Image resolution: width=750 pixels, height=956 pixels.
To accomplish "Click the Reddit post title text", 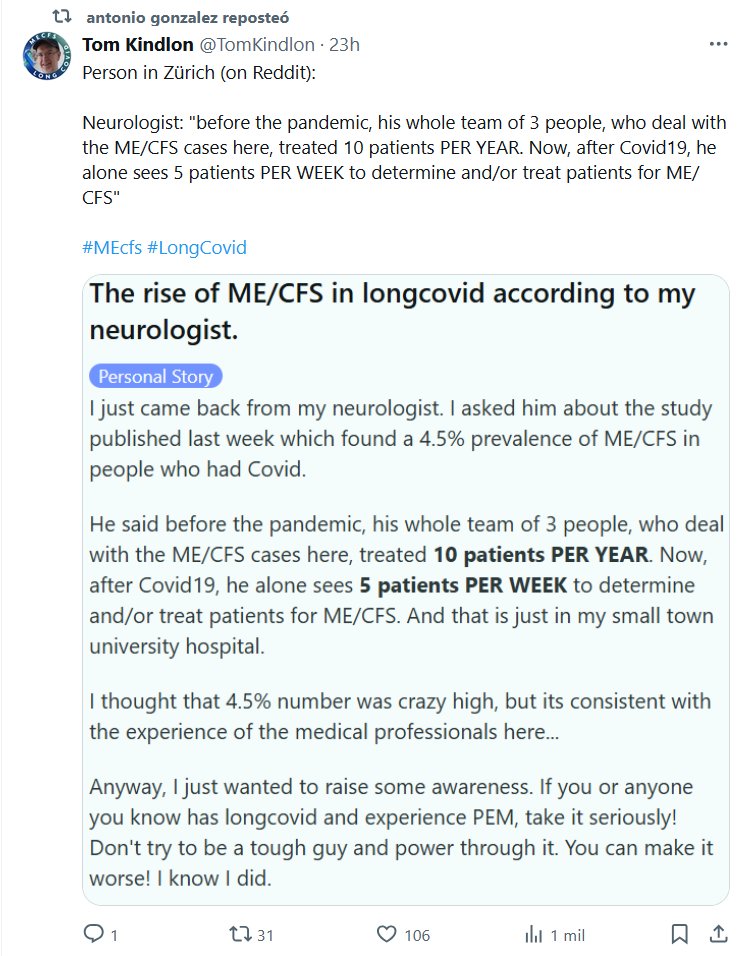I will (x=391, y=311).
